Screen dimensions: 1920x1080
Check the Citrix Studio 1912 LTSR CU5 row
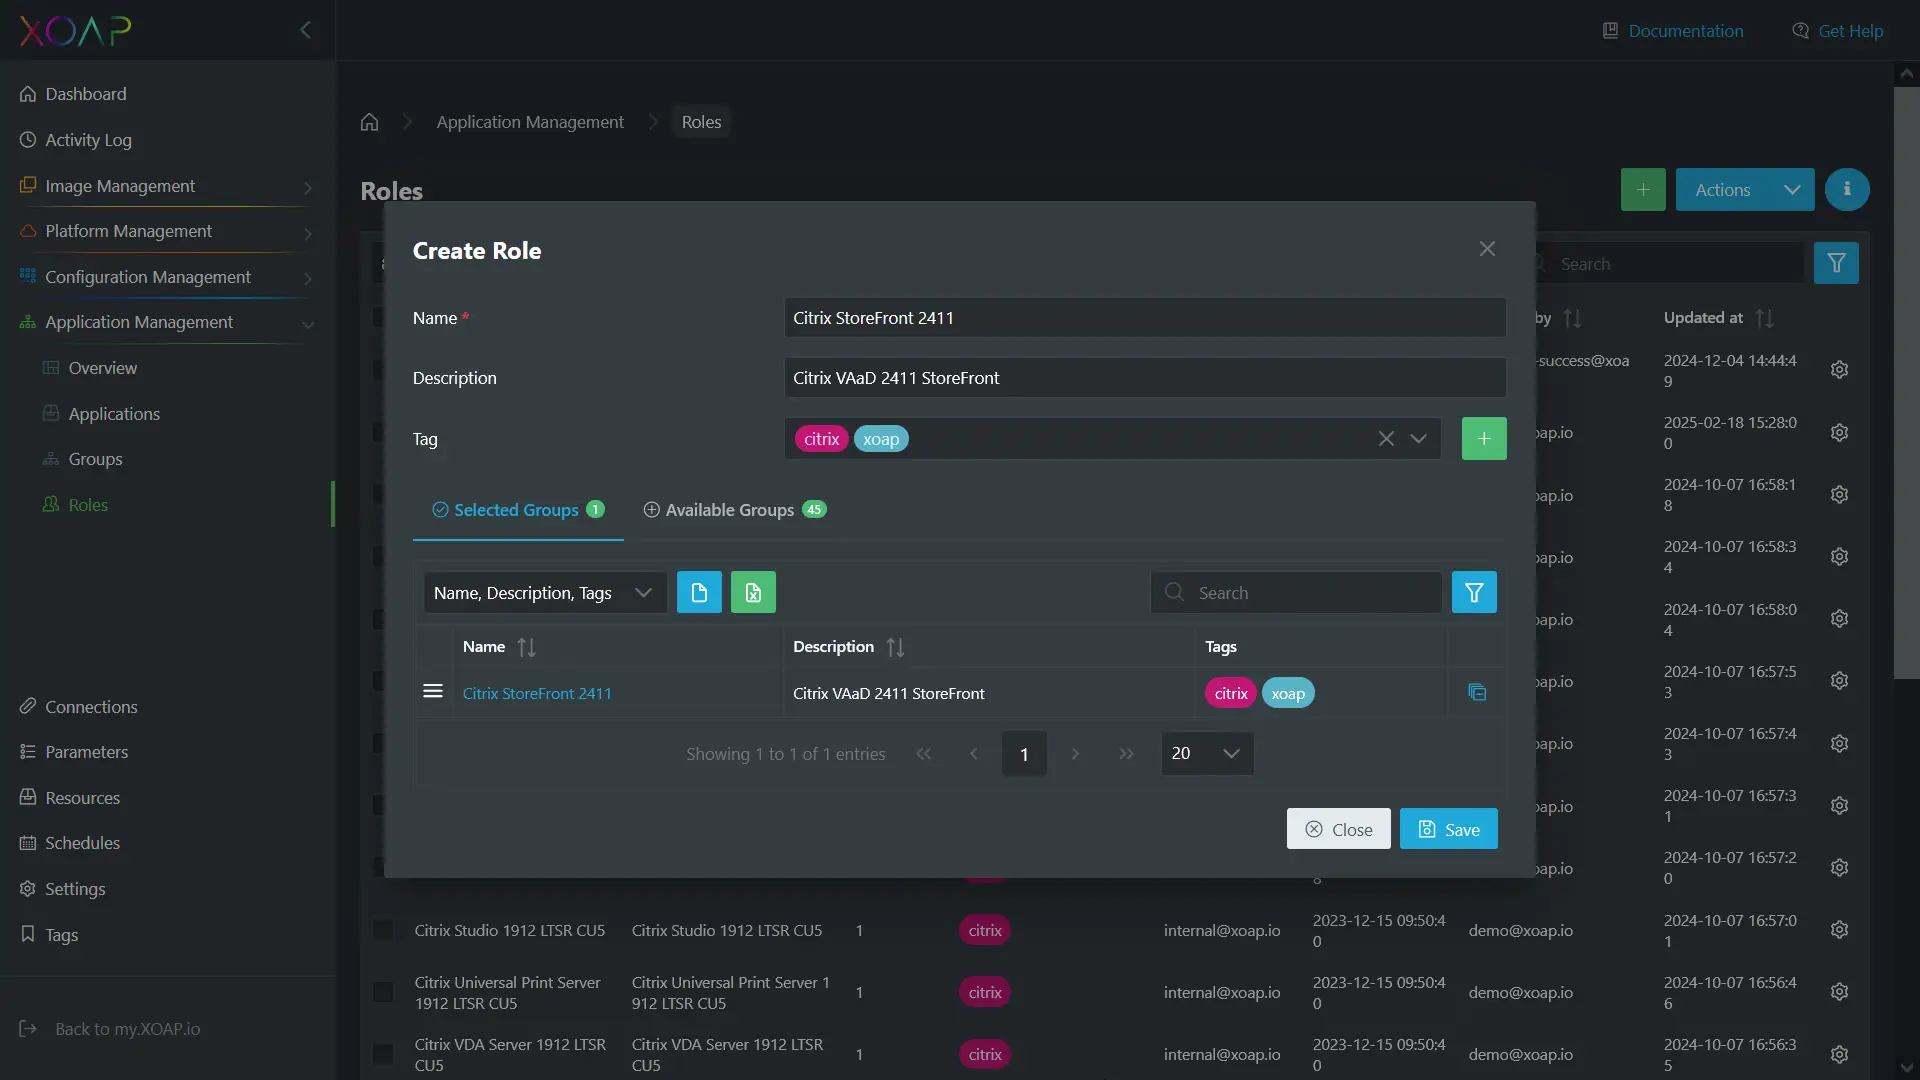383,931
